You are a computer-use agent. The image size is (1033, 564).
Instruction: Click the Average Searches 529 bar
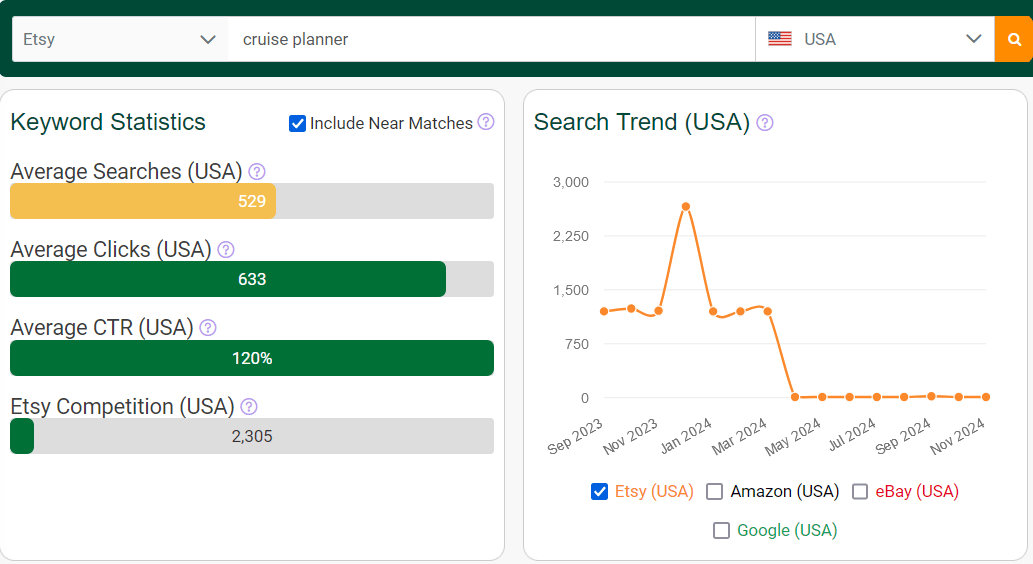pos(143,201)
